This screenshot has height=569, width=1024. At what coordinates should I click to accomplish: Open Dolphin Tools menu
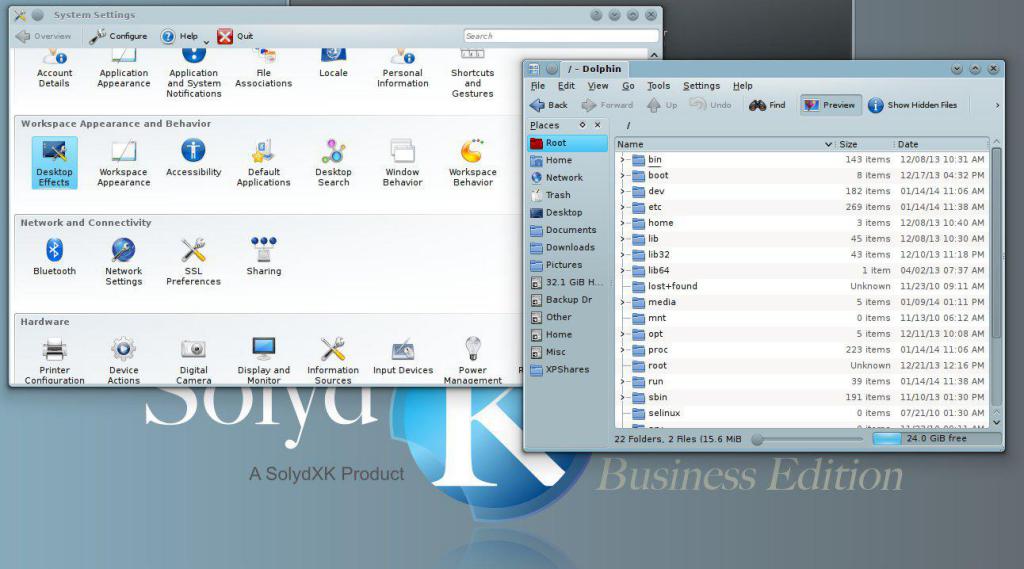pos(658,86)
